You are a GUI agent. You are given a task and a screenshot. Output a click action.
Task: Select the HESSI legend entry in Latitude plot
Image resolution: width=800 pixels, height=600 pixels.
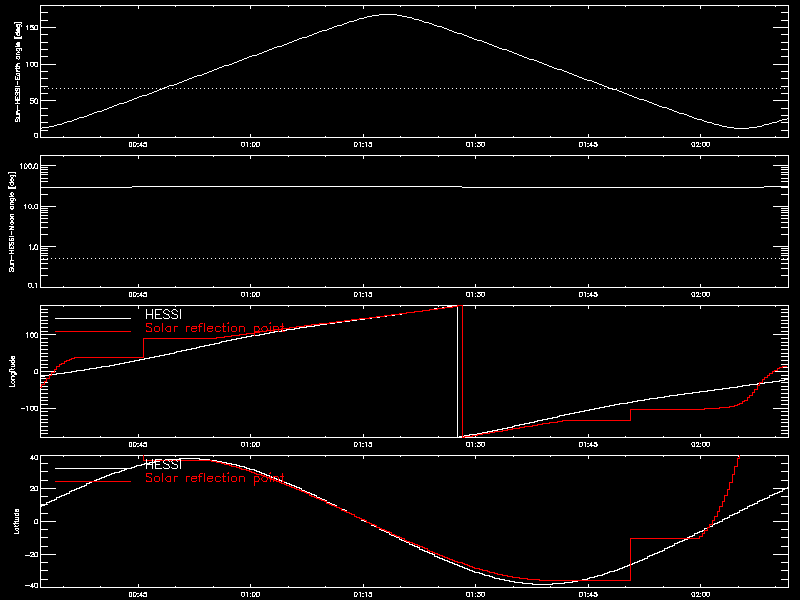pos(163,464)
